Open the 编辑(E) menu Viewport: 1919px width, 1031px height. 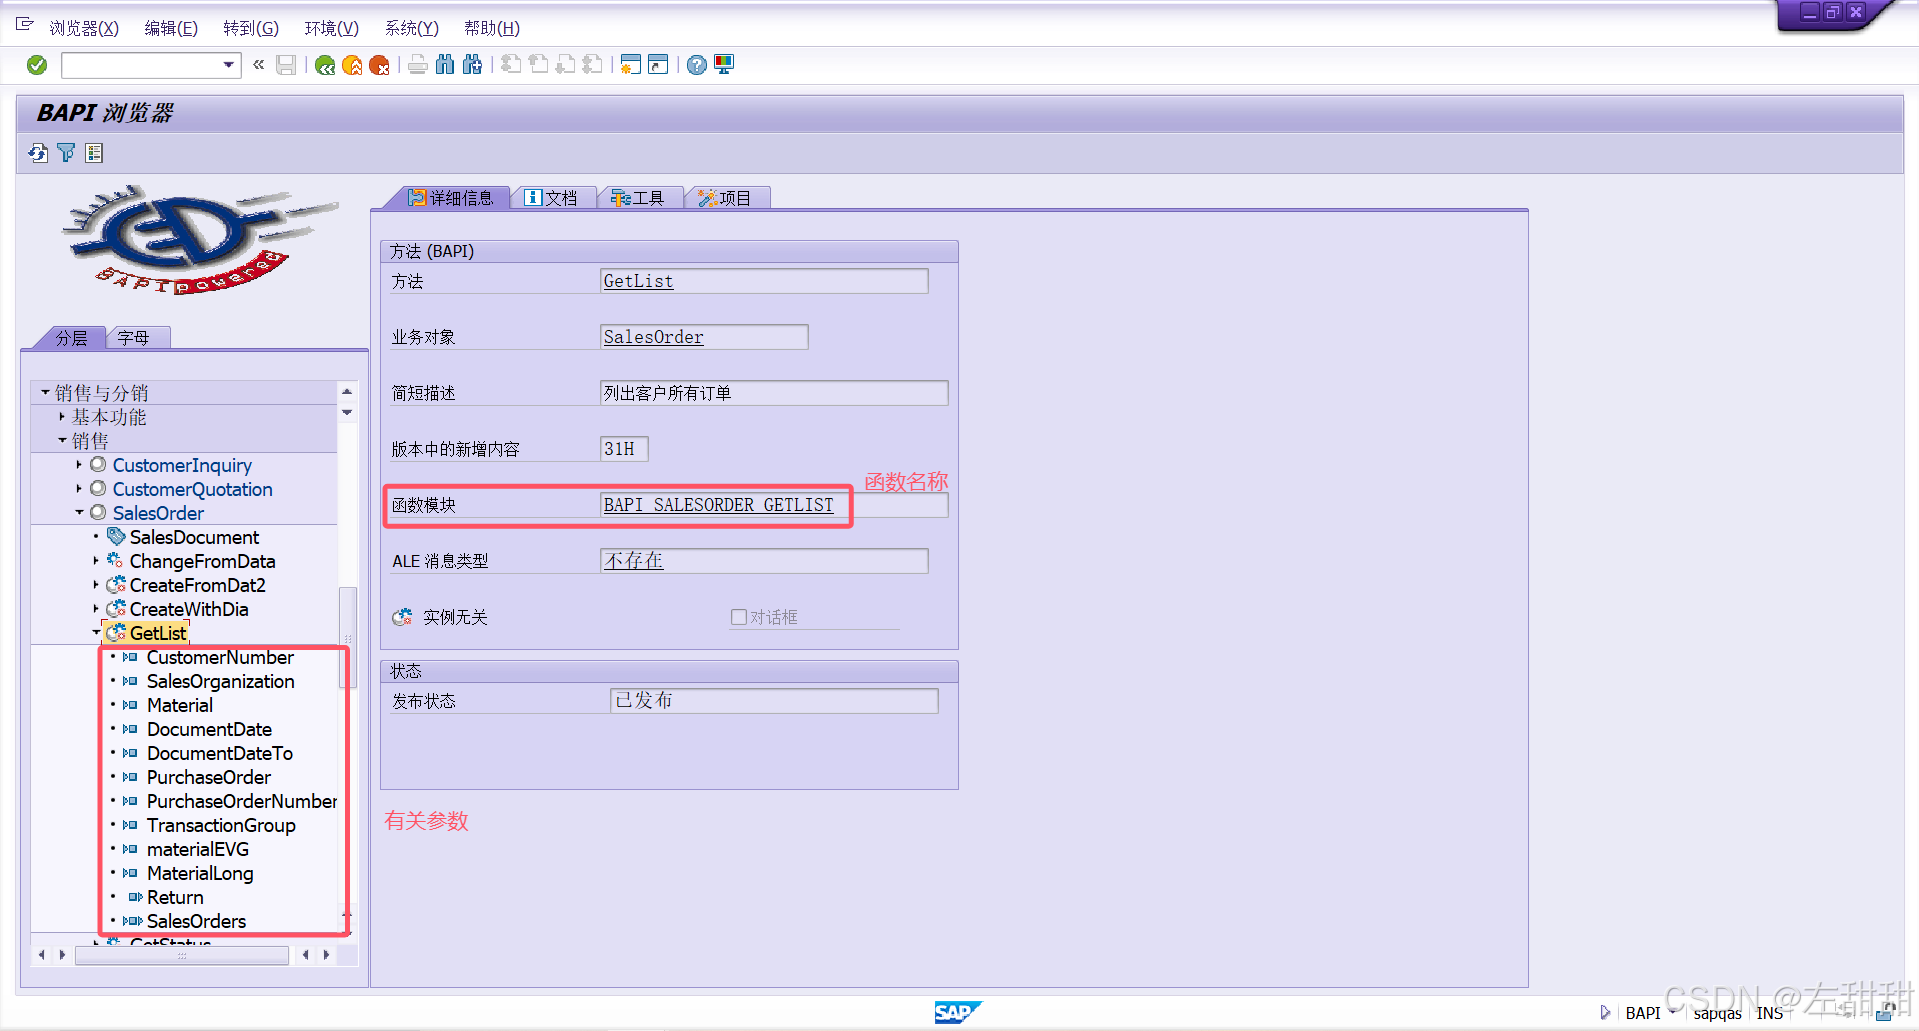pyautogui.click(x=171, y=28)
